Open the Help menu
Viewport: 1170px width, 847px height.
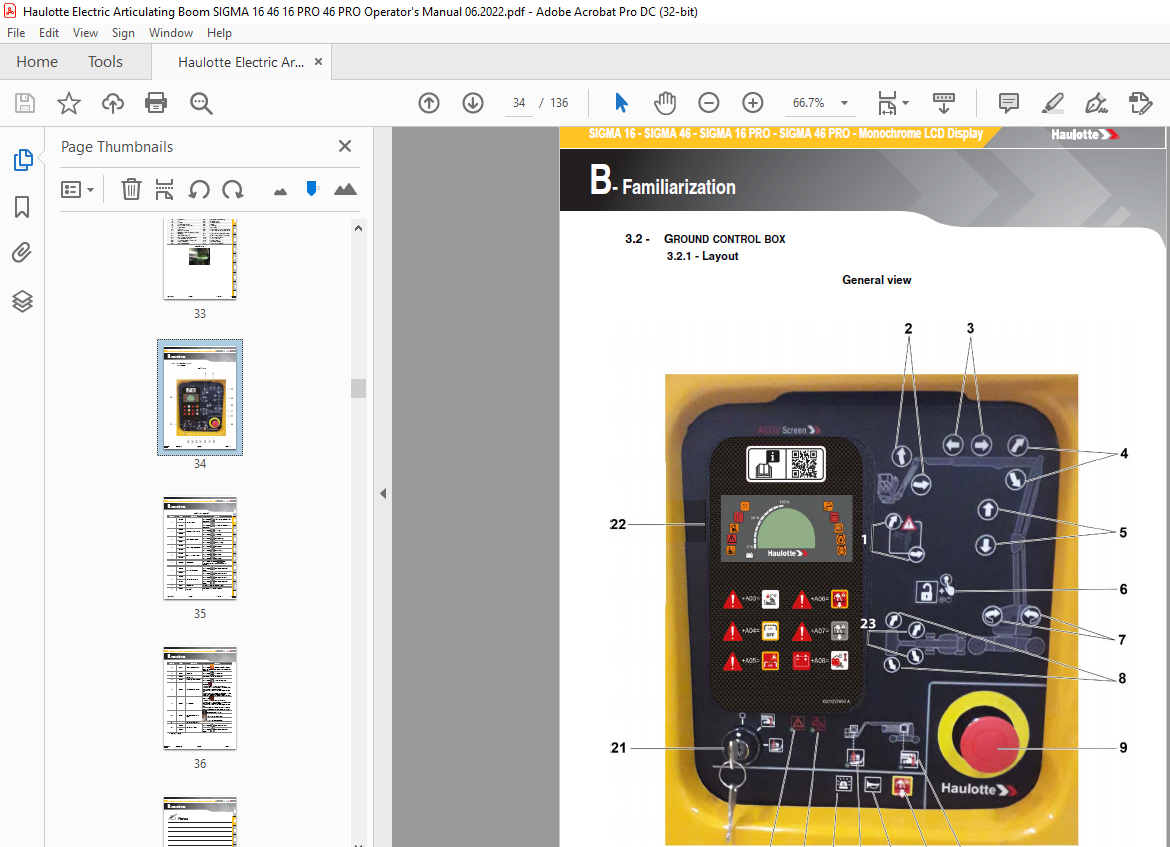point(219,33)
